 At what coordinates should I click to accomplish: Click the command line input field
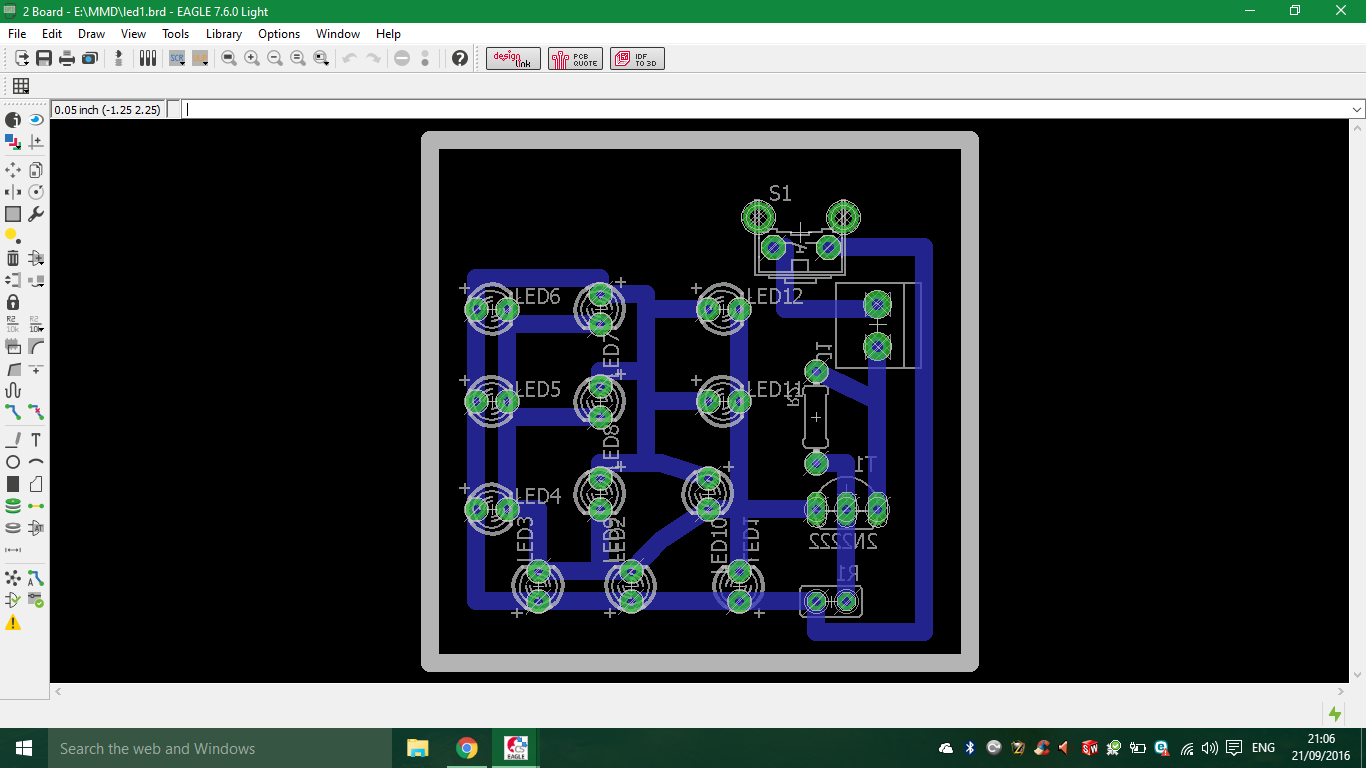point(766,110)
